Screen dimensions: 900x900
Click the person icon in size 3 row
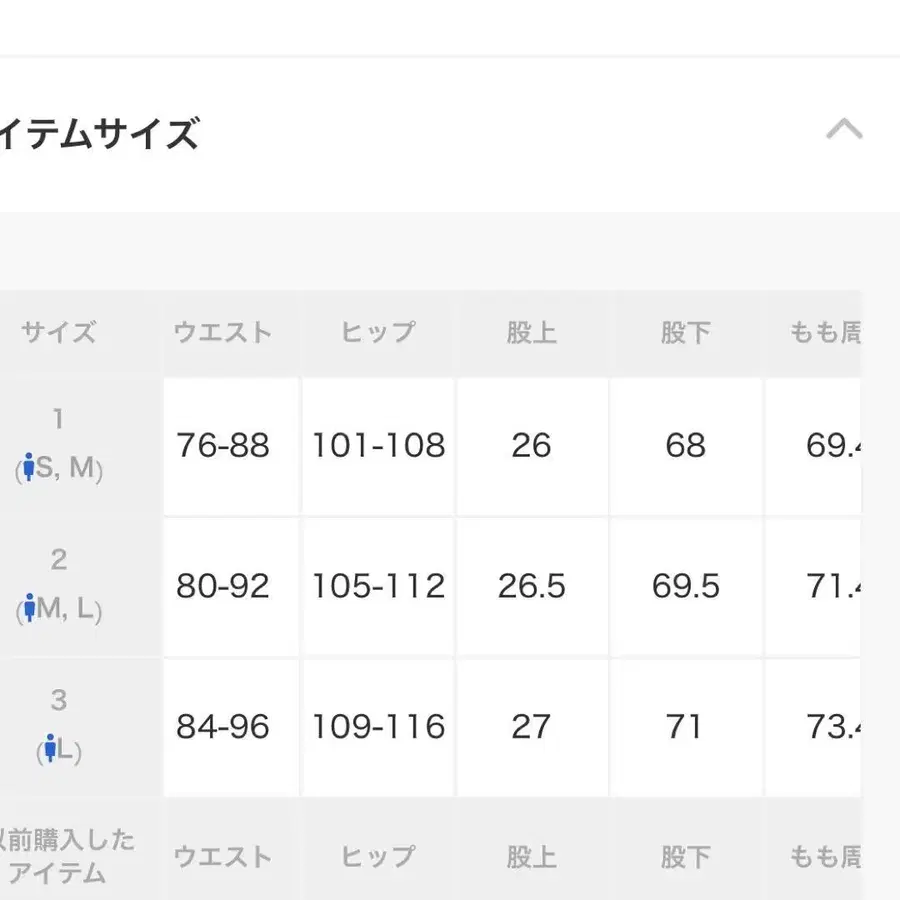pyautogui.click(x=51, y=748)
